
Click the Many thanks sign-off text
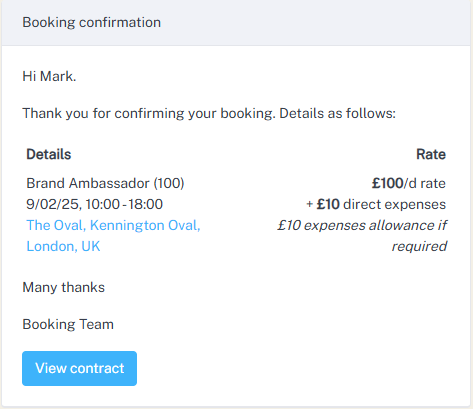[63, 287]
